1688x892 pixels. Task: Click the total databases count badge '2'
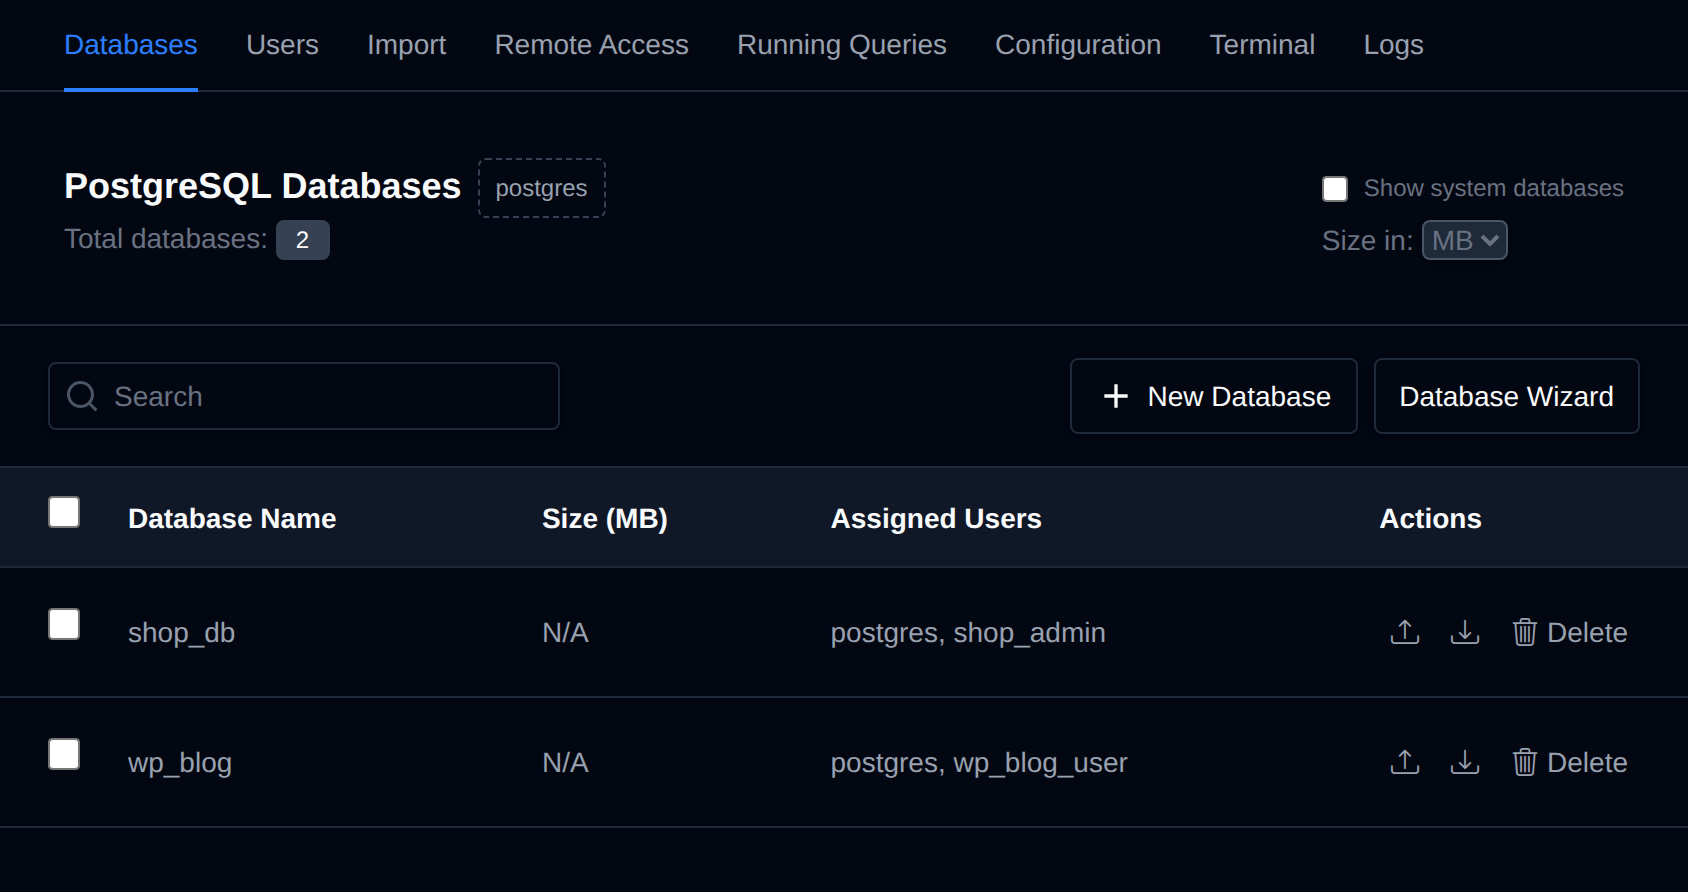[302, 240]
